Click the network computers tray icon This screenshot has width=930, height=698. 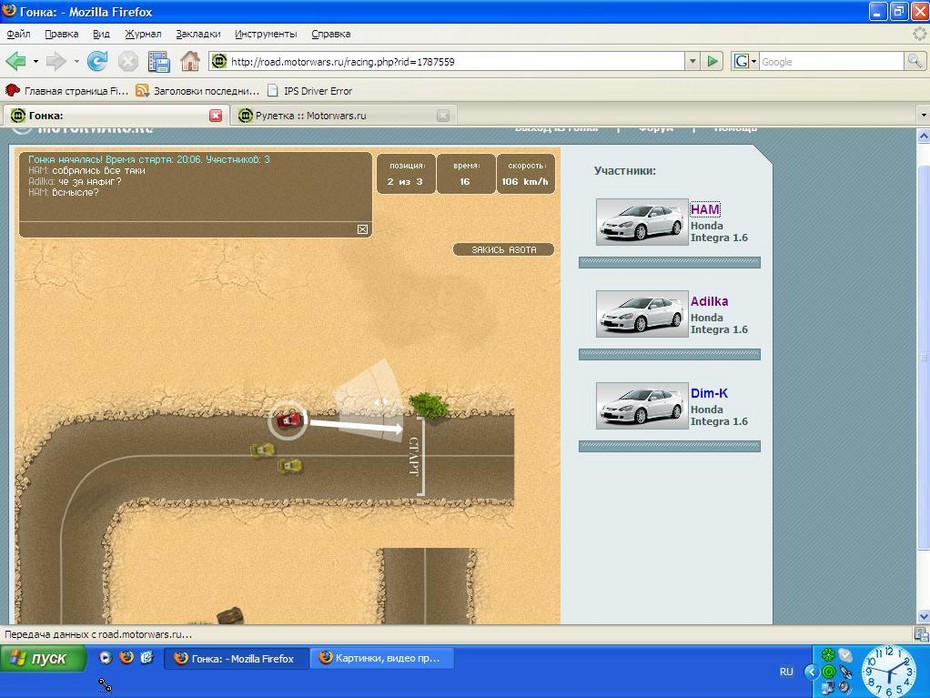(828, 687)
